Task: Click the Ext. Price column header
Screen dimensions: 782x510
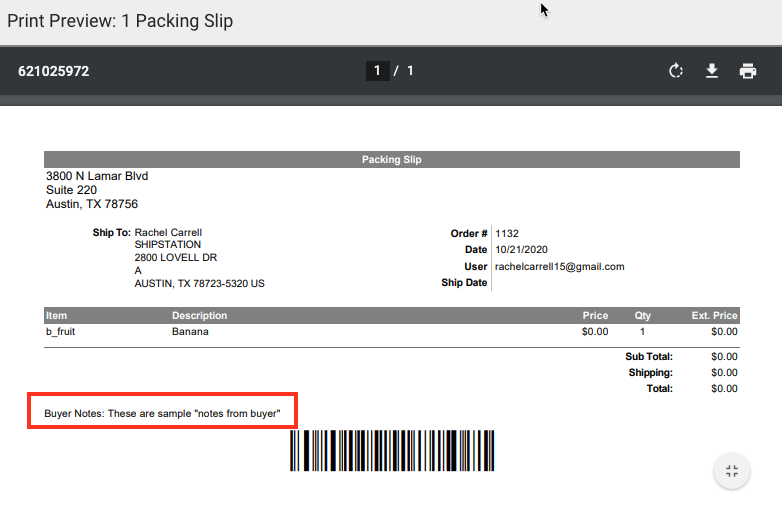Action: pos(714,316)
